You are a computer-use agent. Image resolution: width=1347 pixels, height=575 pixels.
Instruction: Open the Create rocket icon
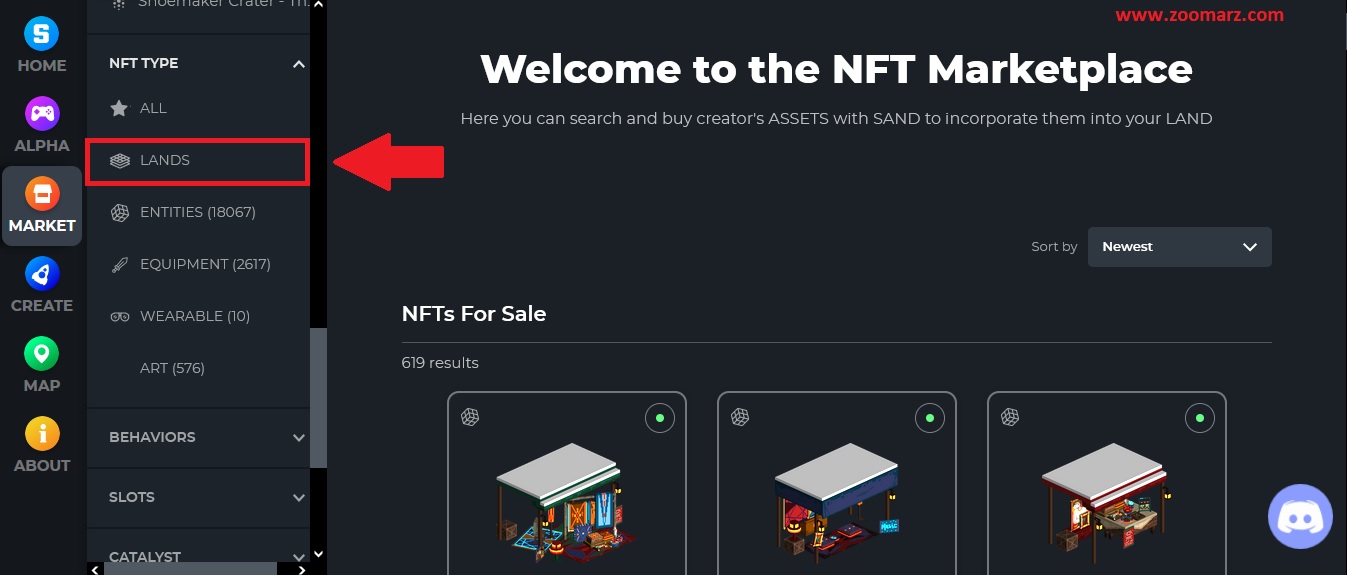pyautogui.click(x=42, y=273)
